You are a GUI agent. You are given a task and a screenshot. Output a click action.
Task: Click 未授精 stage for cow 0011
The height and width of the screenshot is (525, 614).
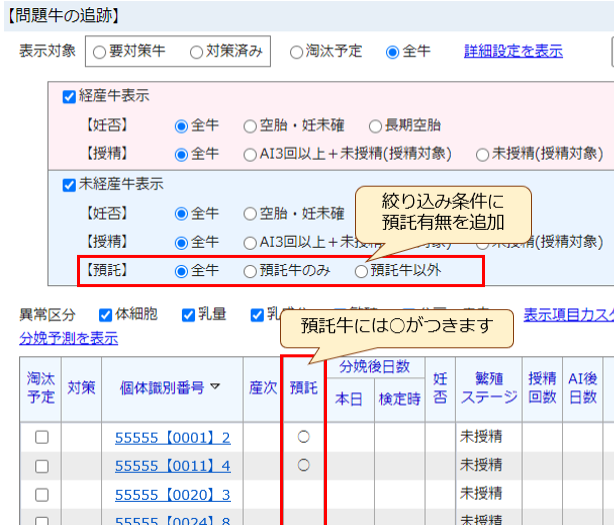coord(481,465)
